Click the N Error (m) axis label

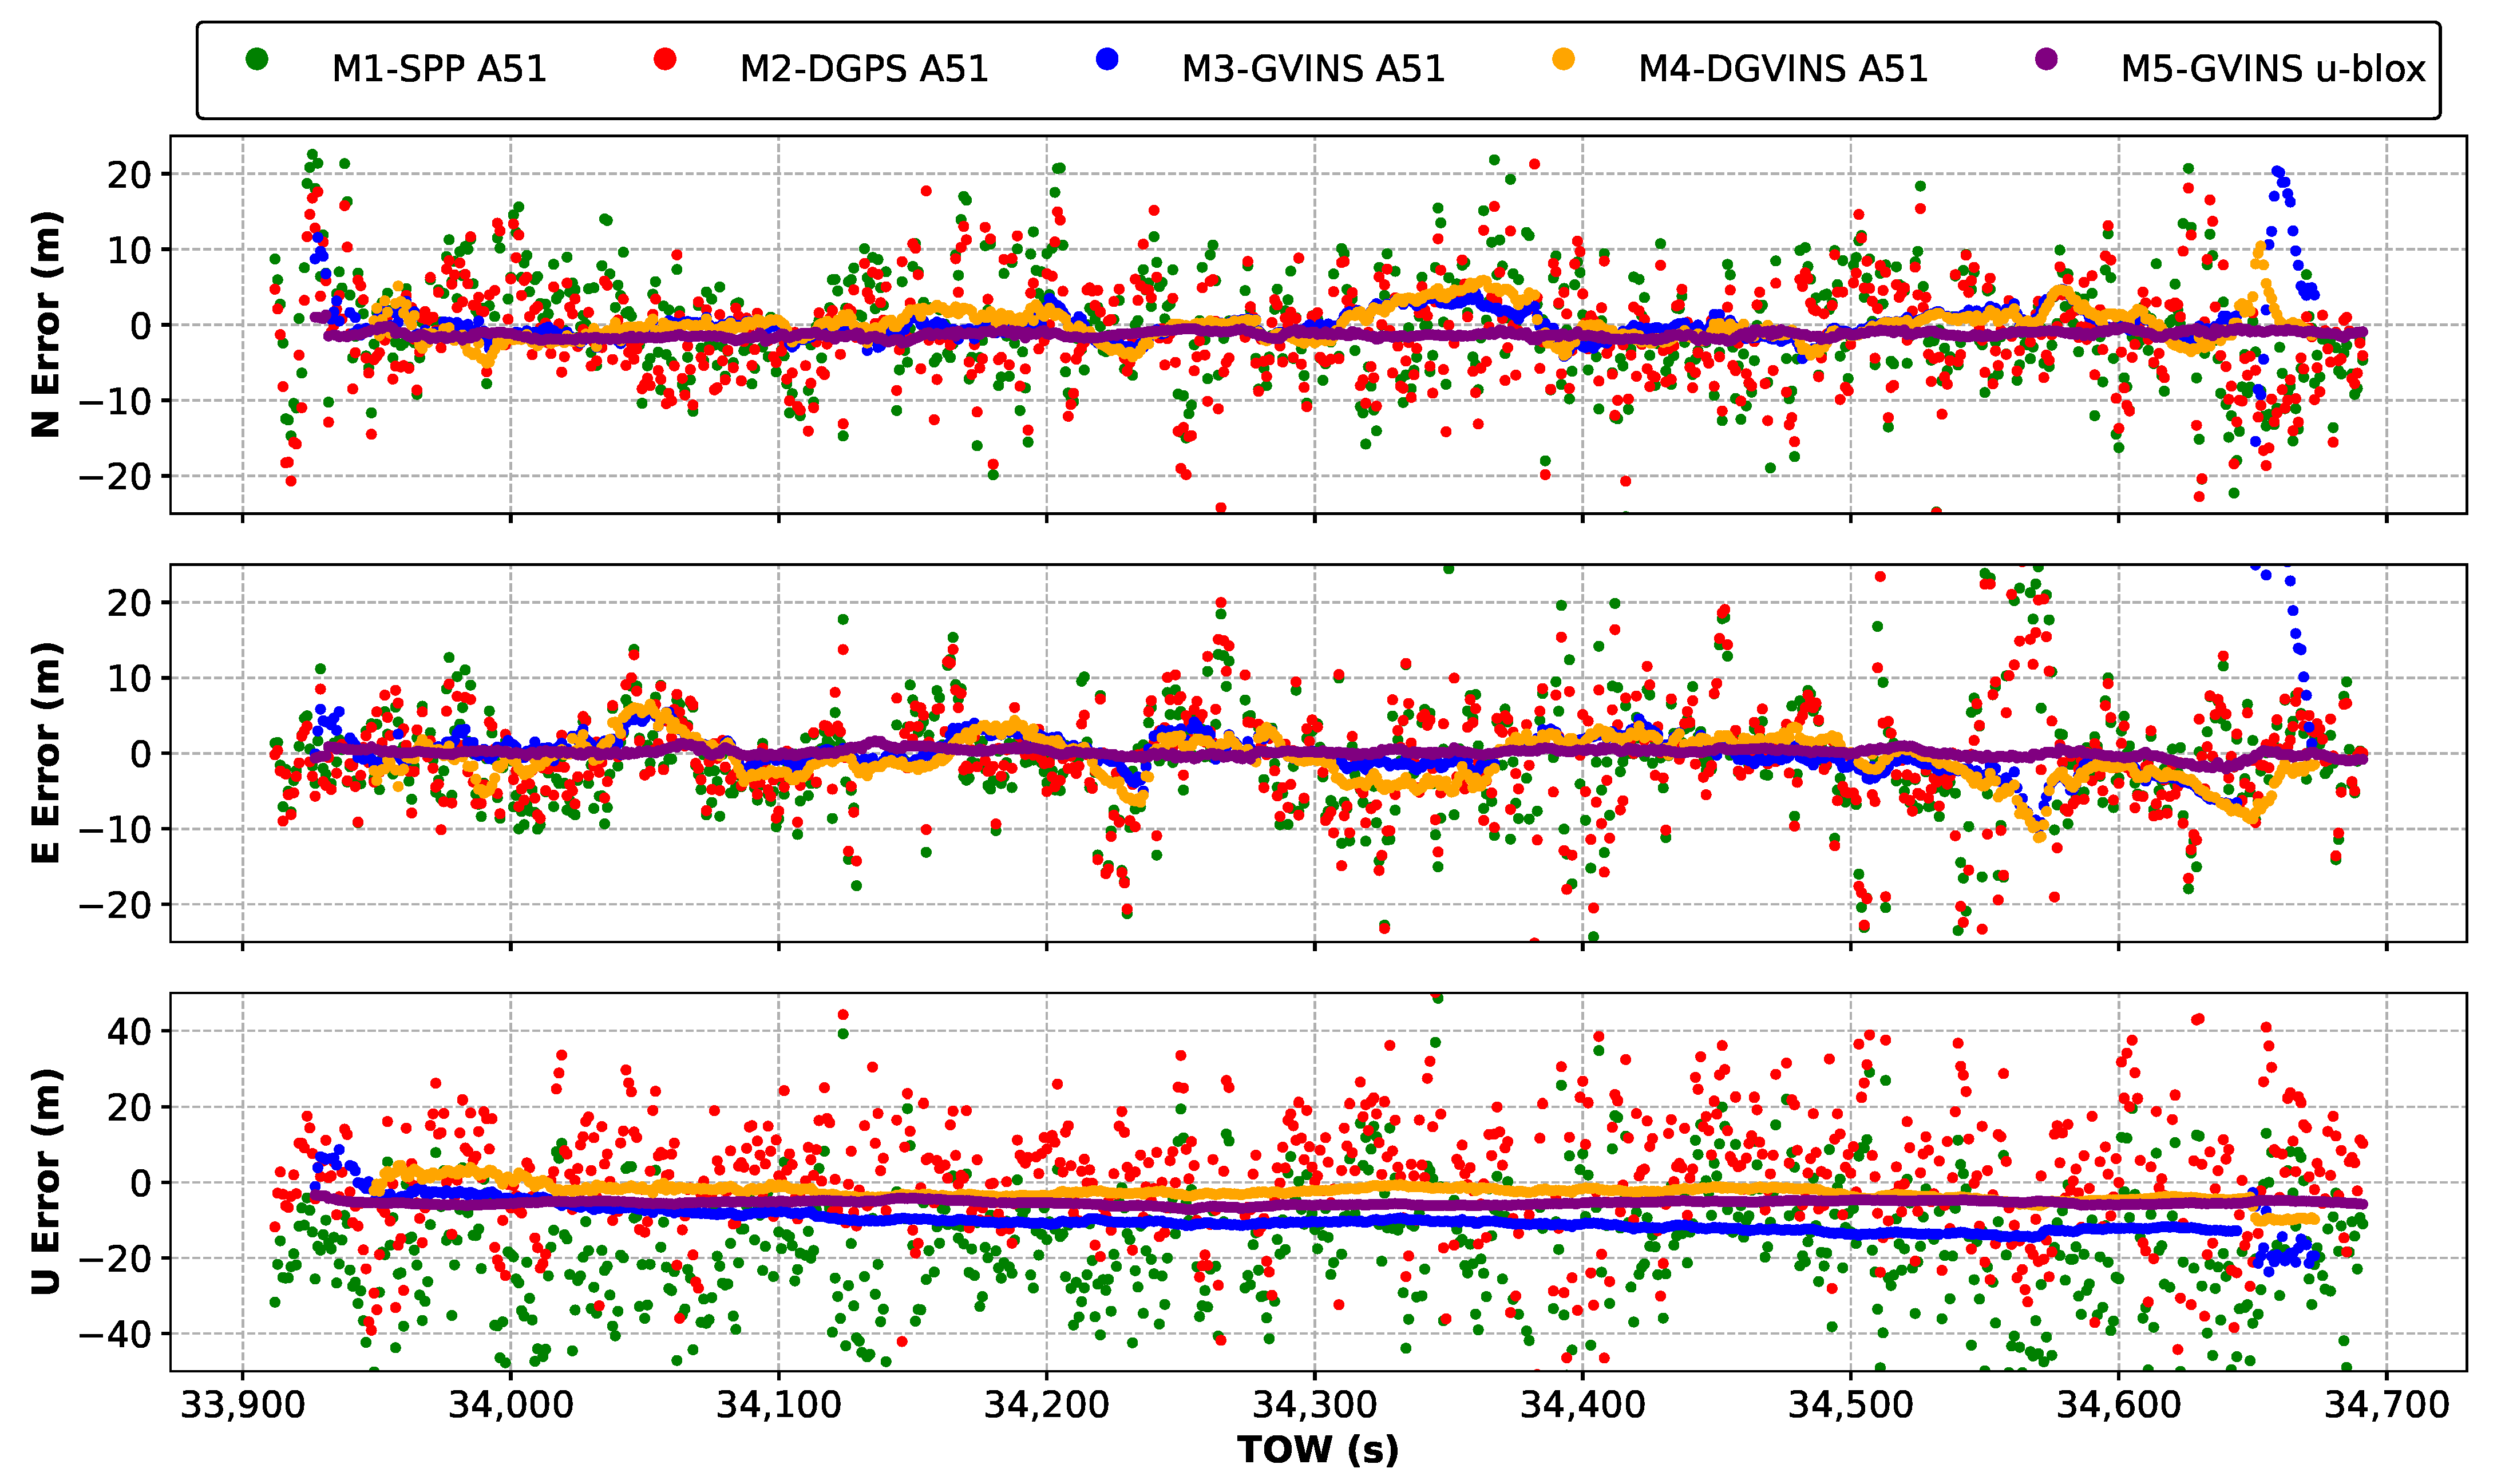coord(47,324)
